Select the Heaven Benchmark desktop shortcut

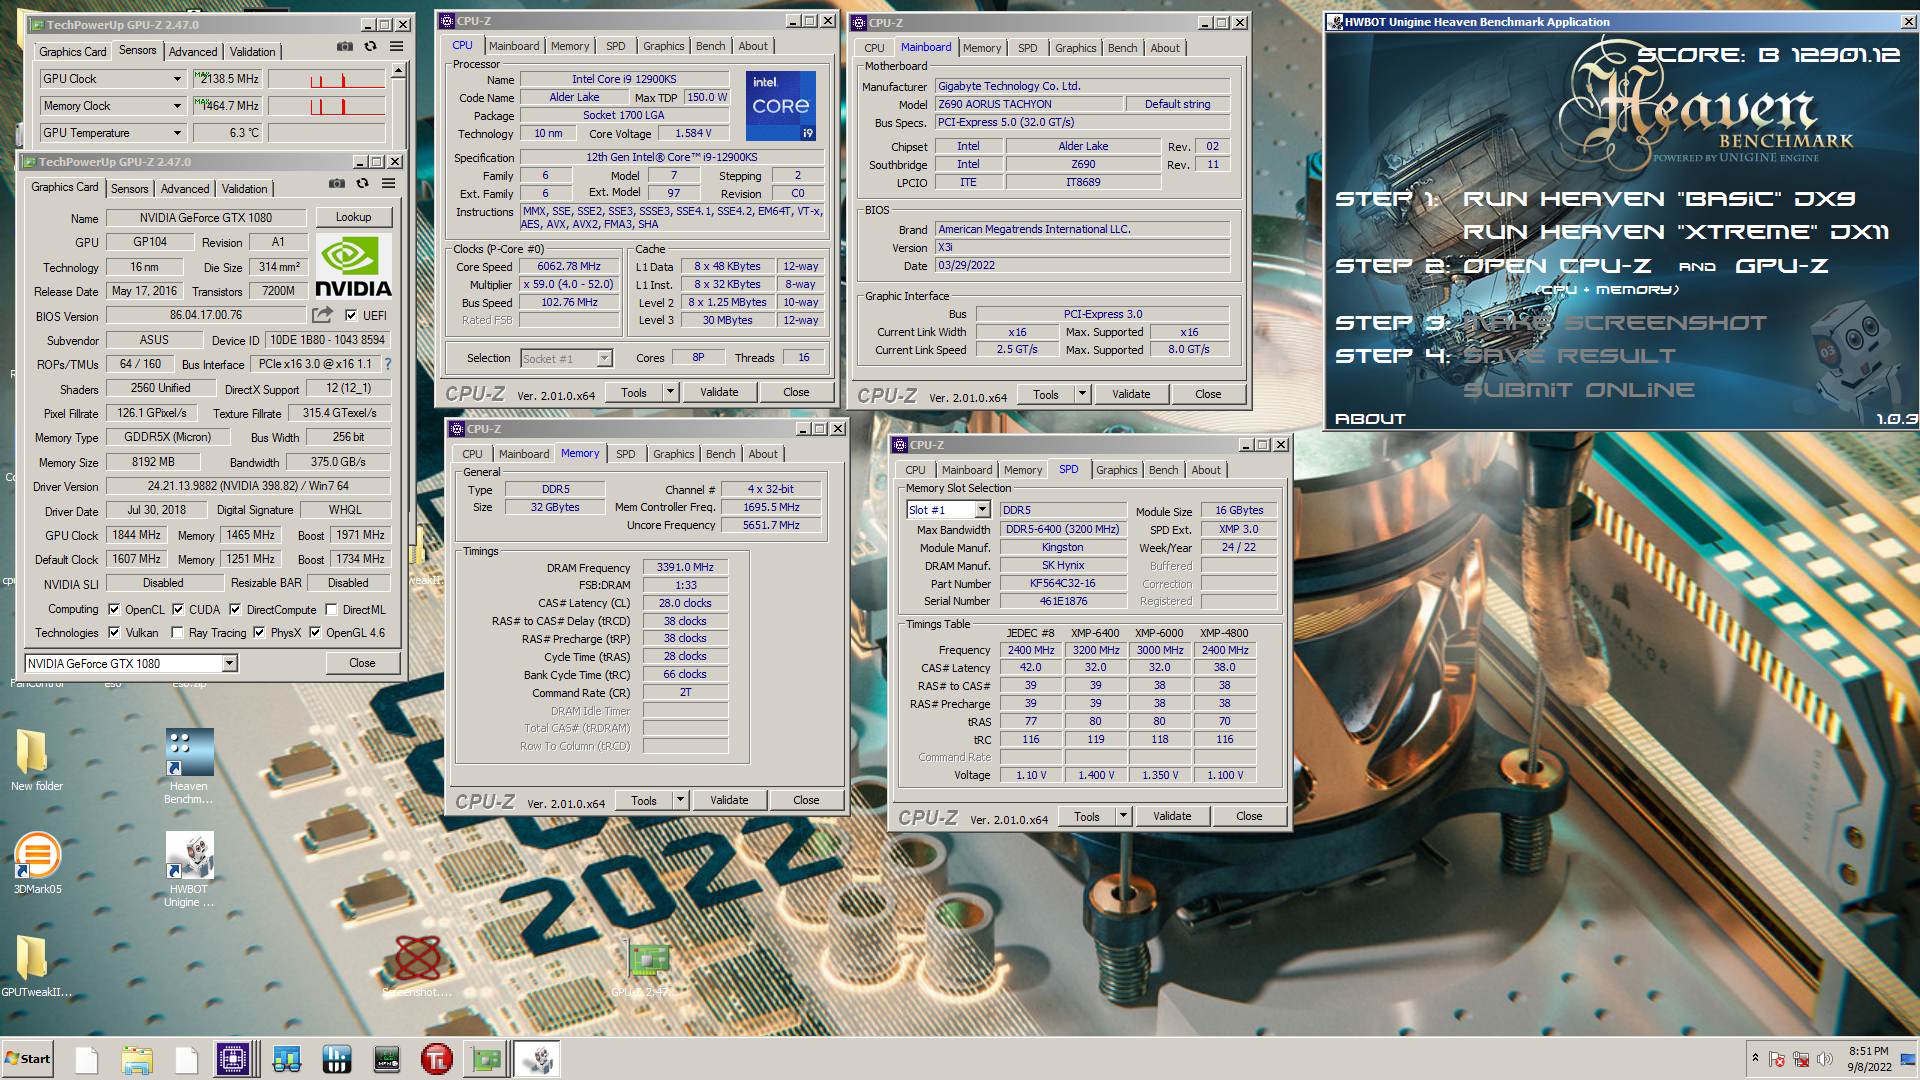[x=189, y=767]
